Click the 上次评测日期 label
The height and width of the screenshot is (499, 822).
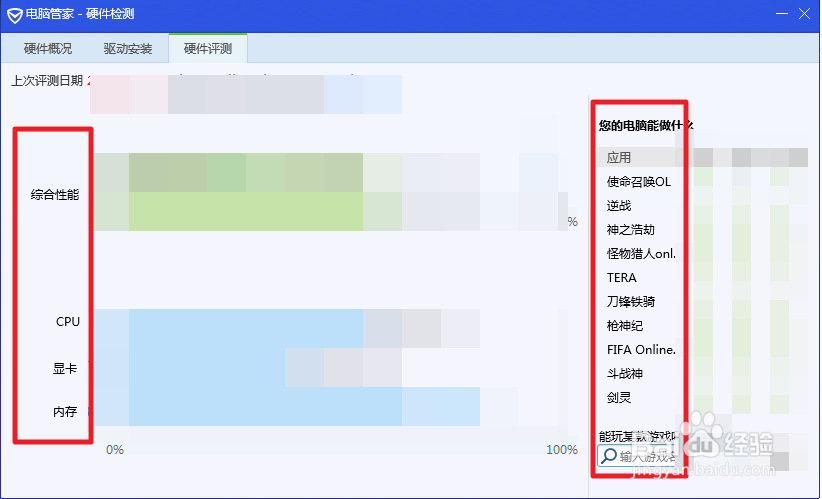coord(47,81)
